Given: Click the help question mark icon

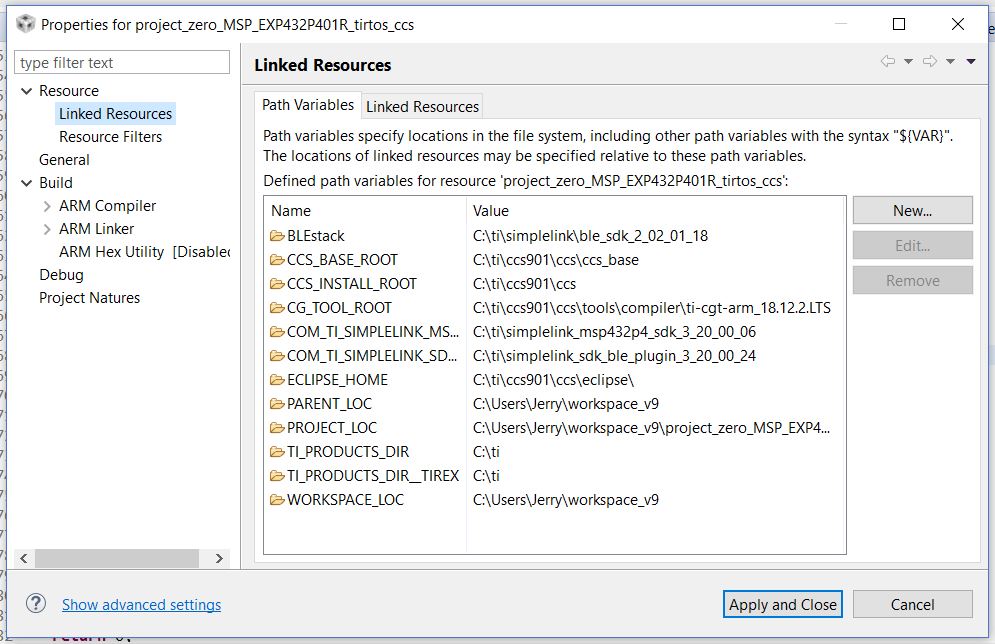Looking at the screenshot, I should click(36, 604).
